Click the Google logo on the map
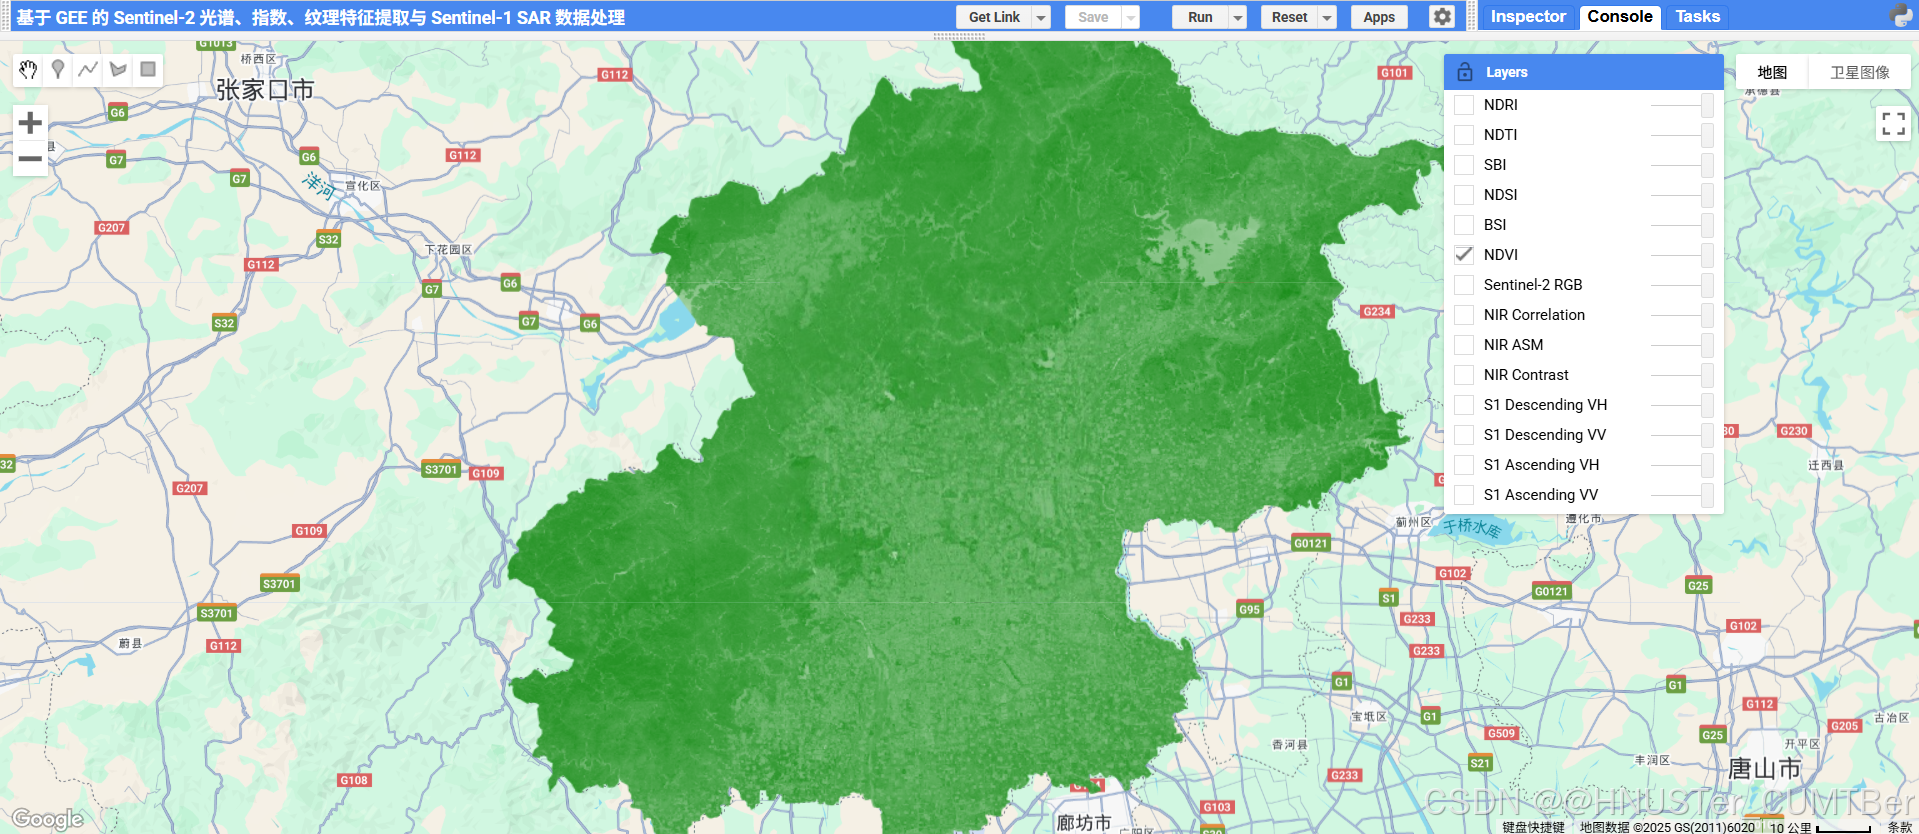 pyautogui.click(x=47, y=819)
